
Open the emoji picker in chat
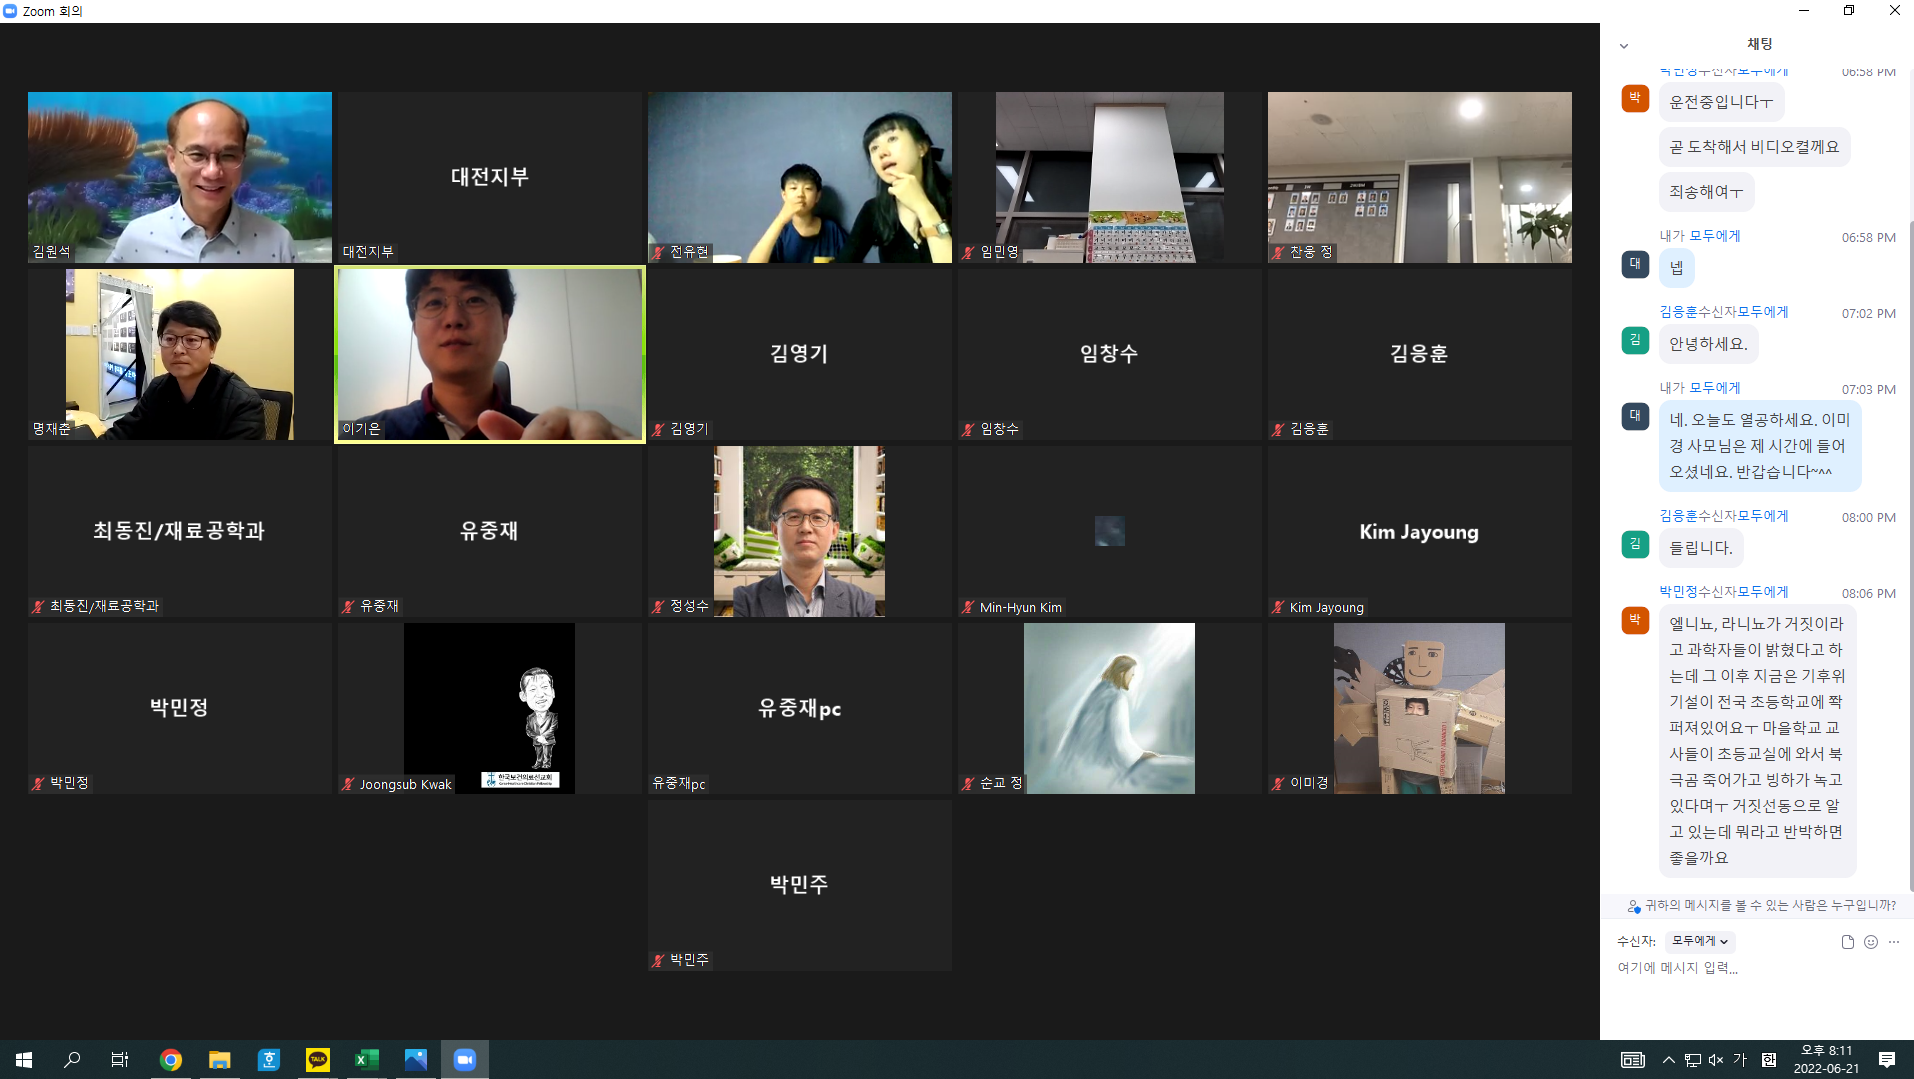(x=1871, y=942)
